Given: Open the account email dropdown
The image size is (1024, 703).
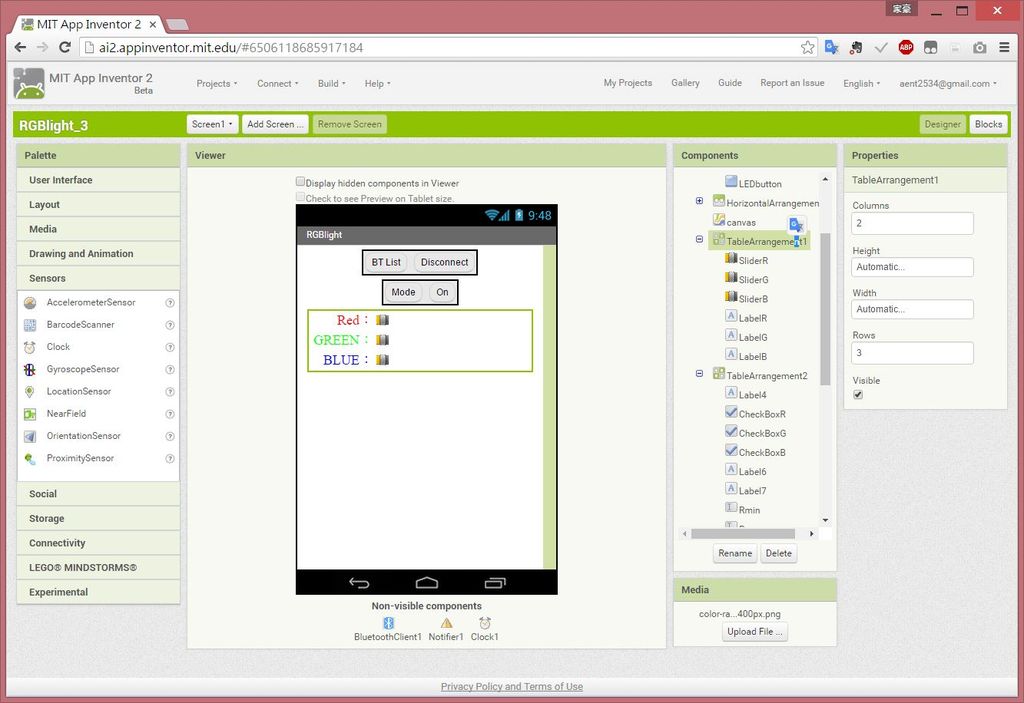Looking at the screenshot, I should click(x=948, y=84).
